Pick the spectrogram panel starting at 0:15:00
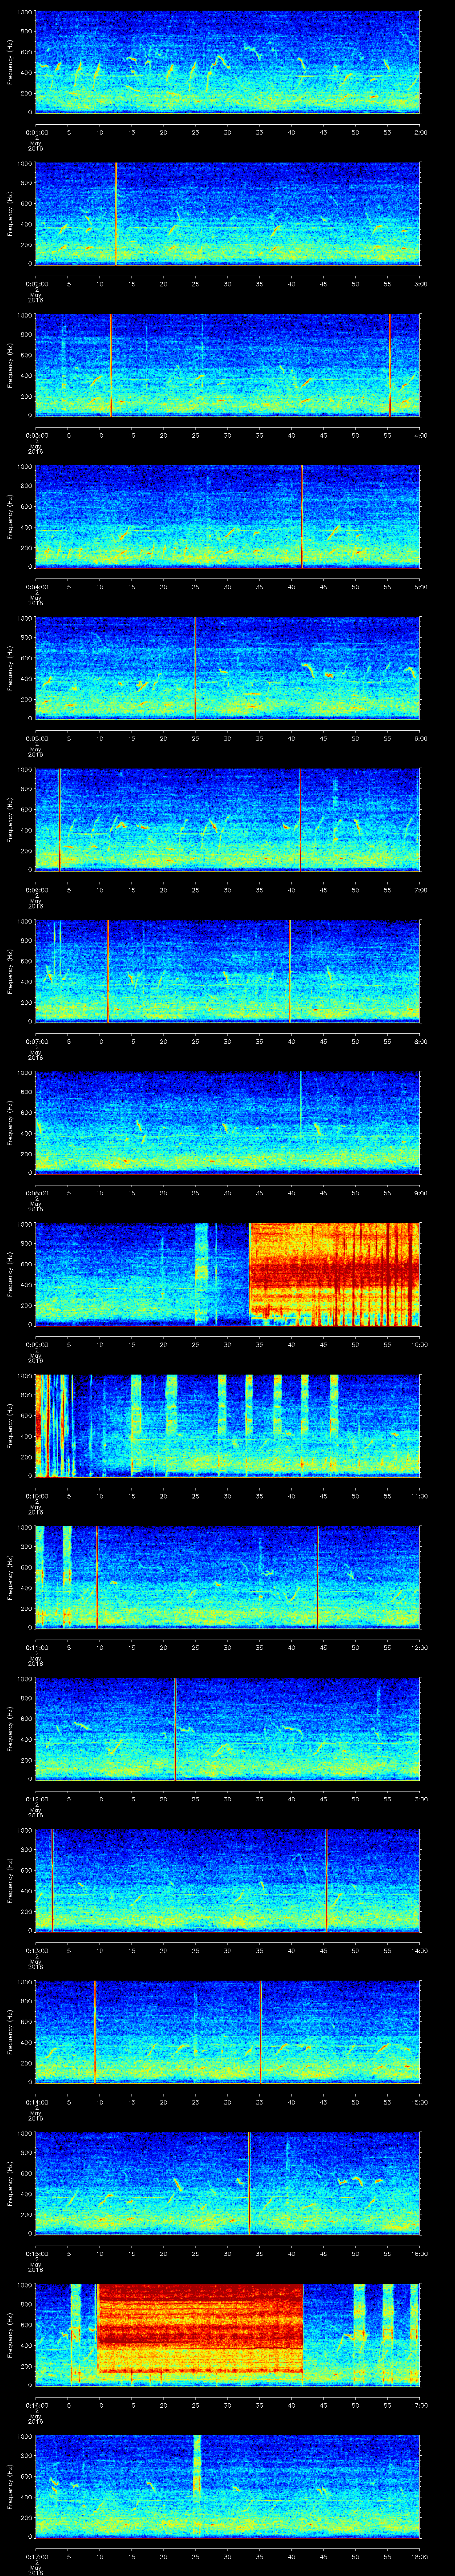The image size is (455, 2576). click(228, 2183)
